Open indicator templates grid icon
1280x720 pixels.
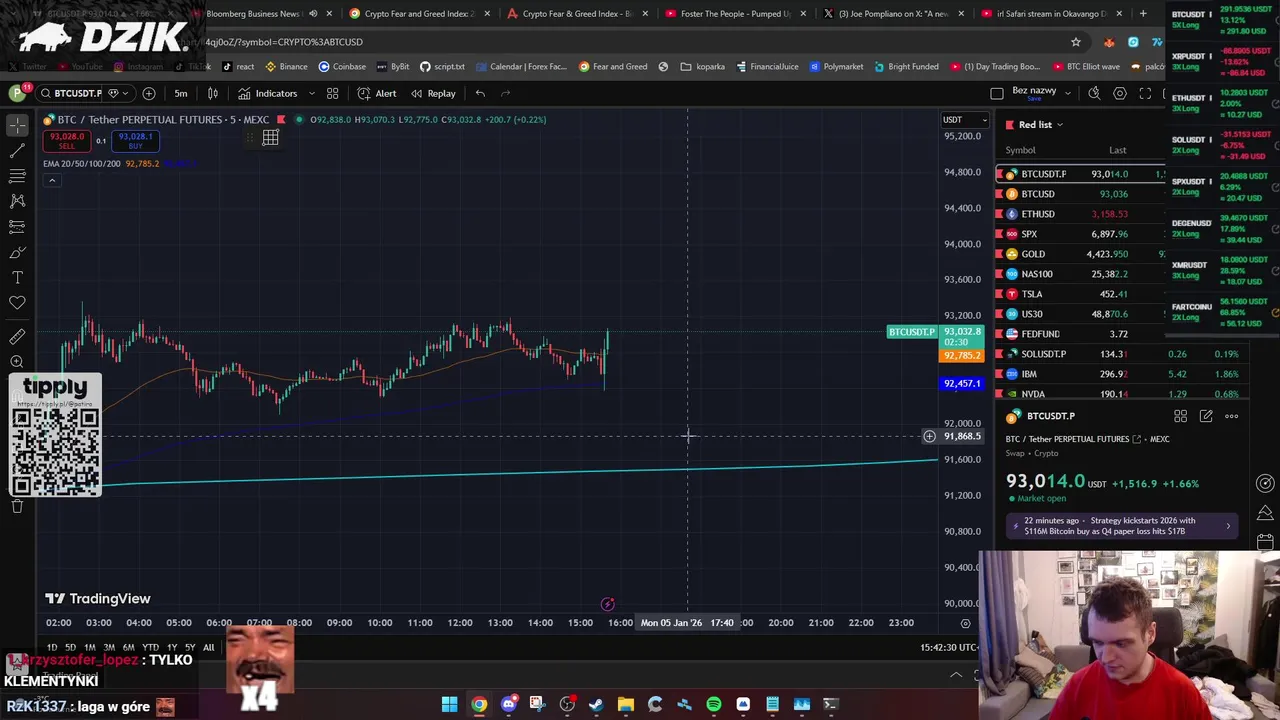click(x=332, y=93)
